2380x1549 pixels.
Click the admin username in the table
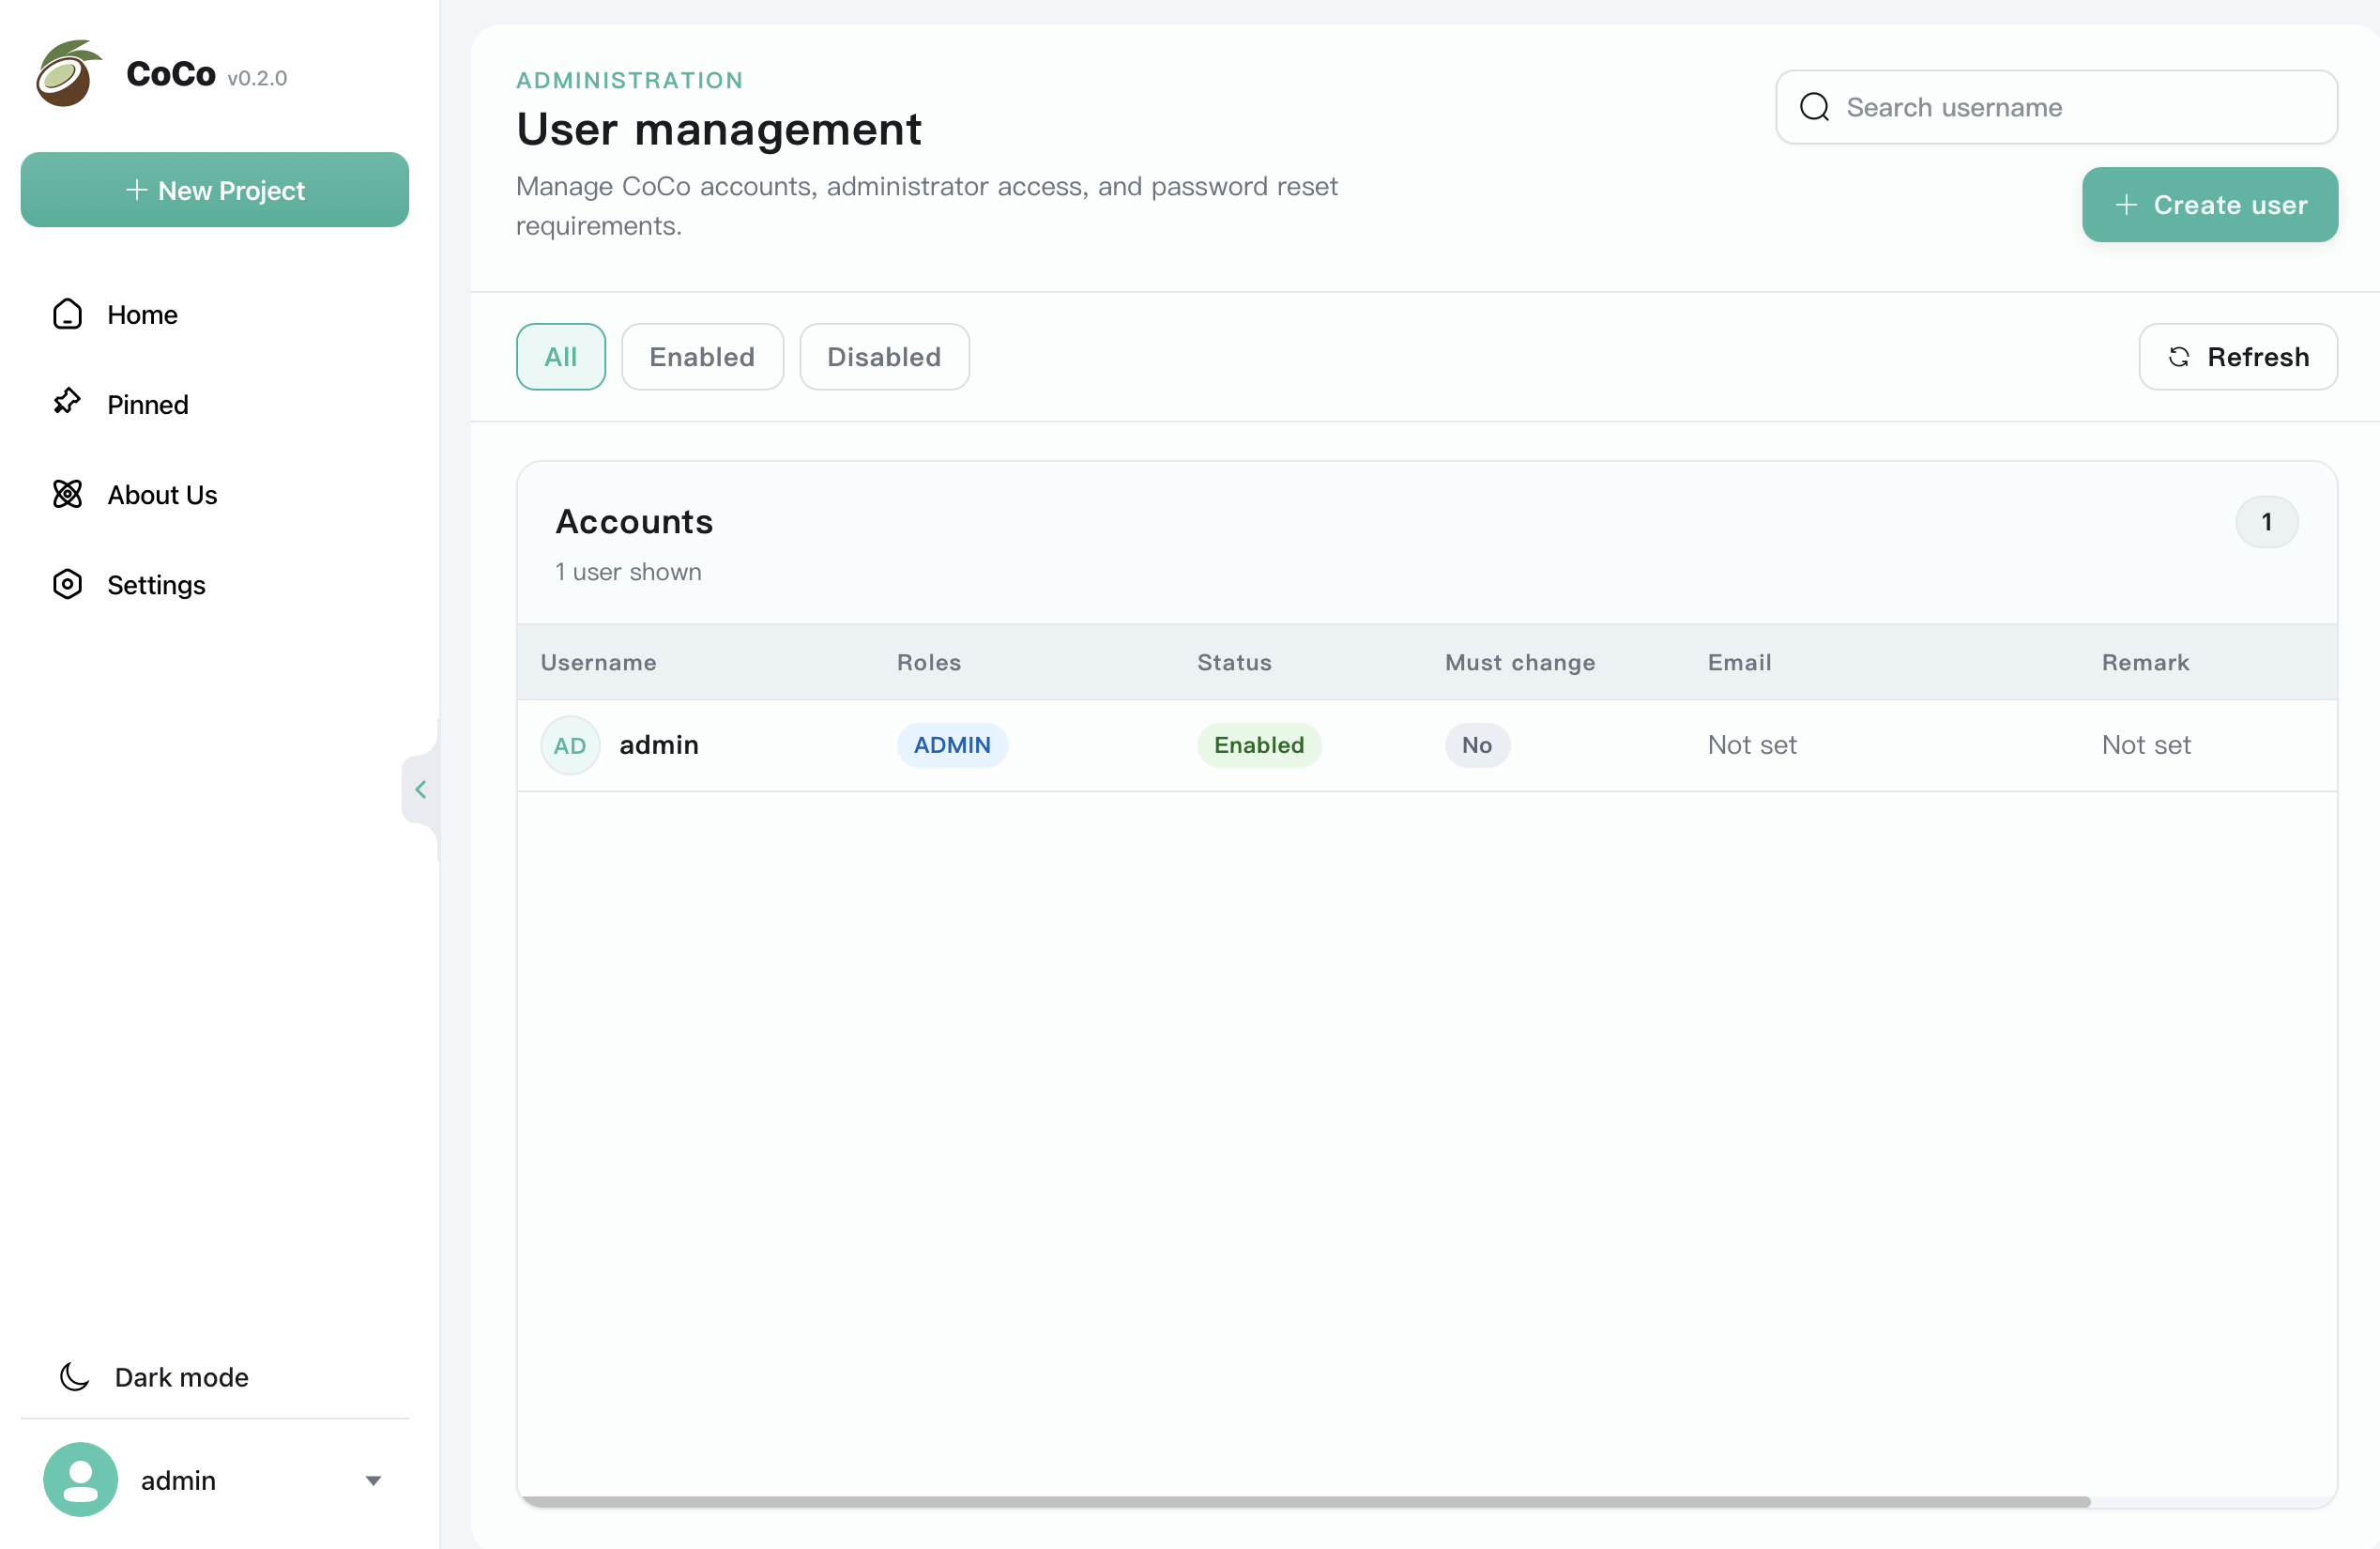click(x=659, y=745)
